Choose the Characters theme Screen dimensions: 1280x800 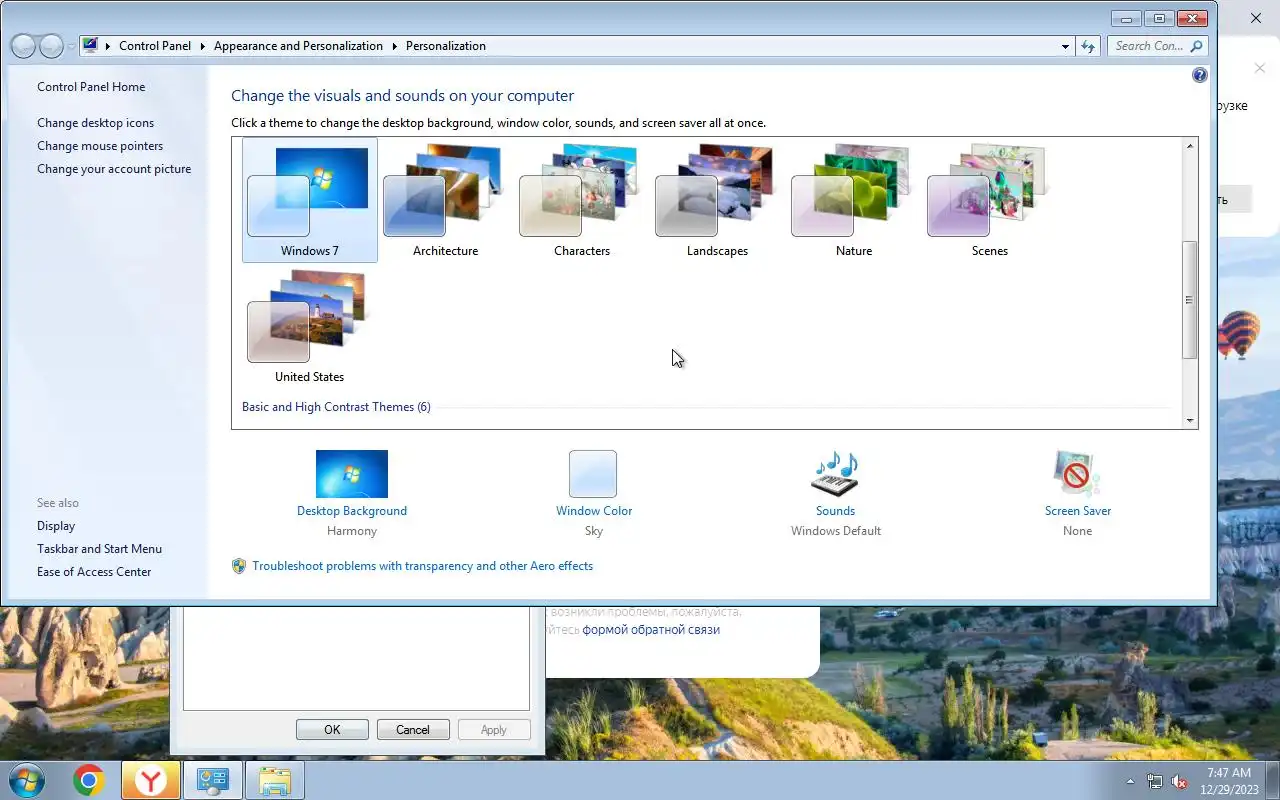pos(582,201)
